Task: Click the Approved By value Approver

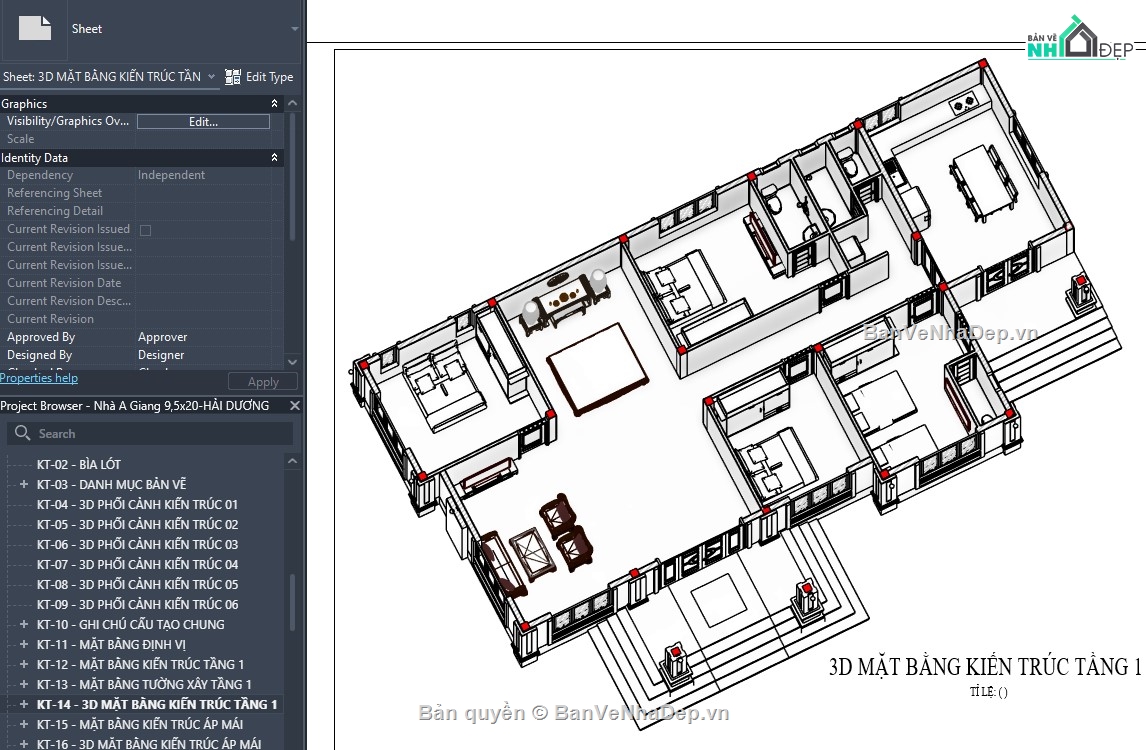Action: click(162, 337)
